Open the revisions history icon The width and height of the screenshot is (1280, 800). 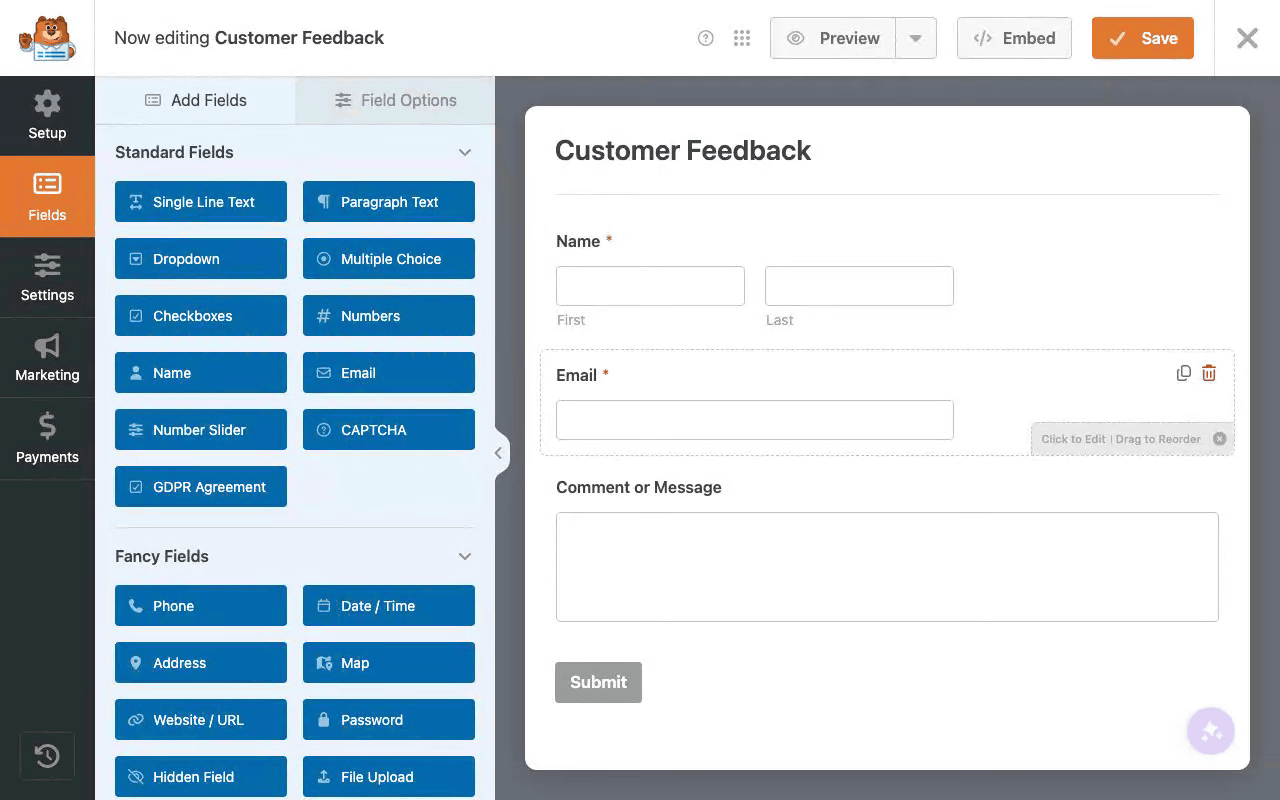tap(47, 756)
